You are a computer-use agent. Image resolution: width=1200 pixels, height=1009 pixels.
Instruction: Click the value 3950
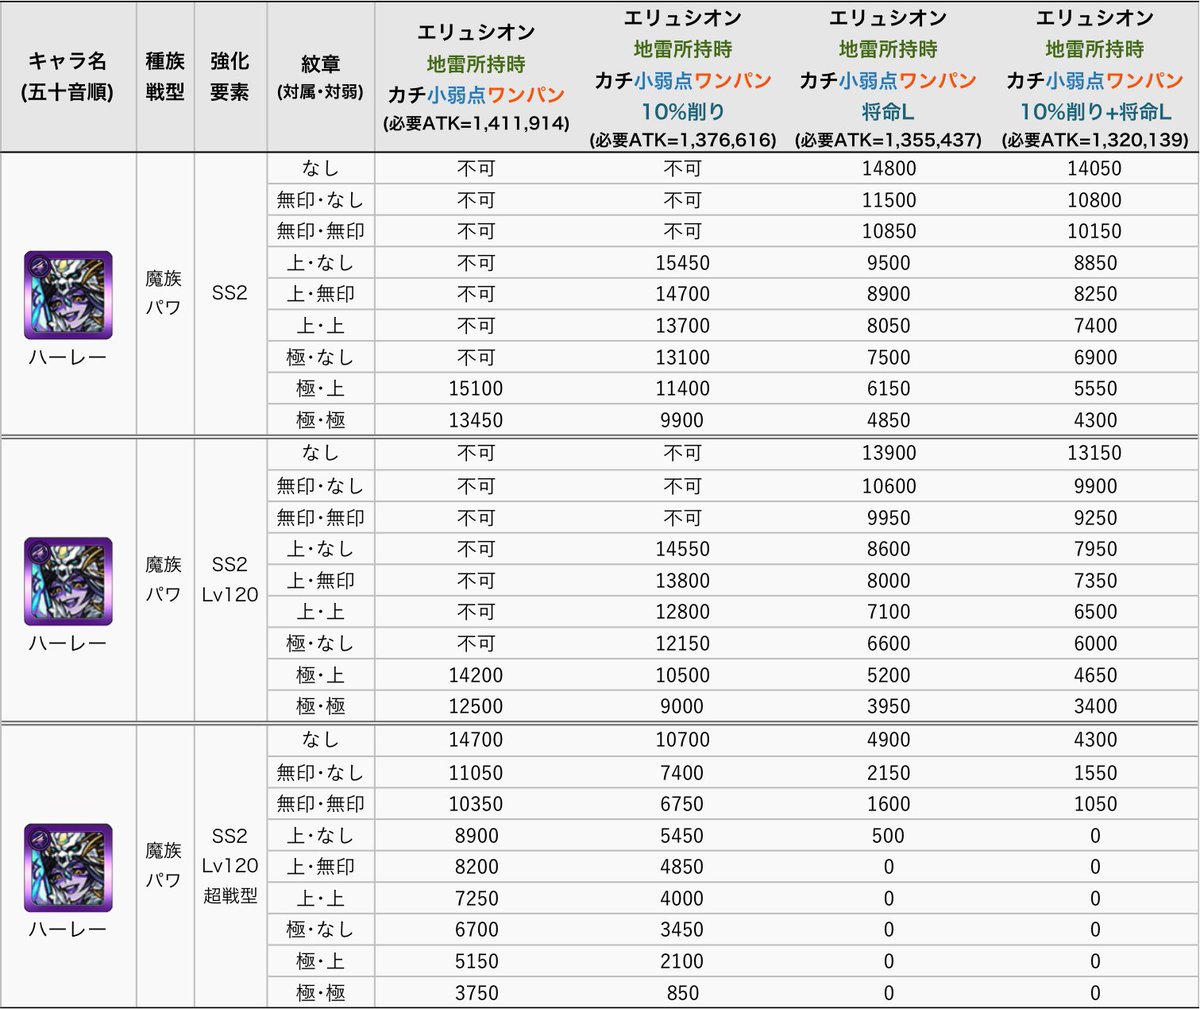pos(889,706)
